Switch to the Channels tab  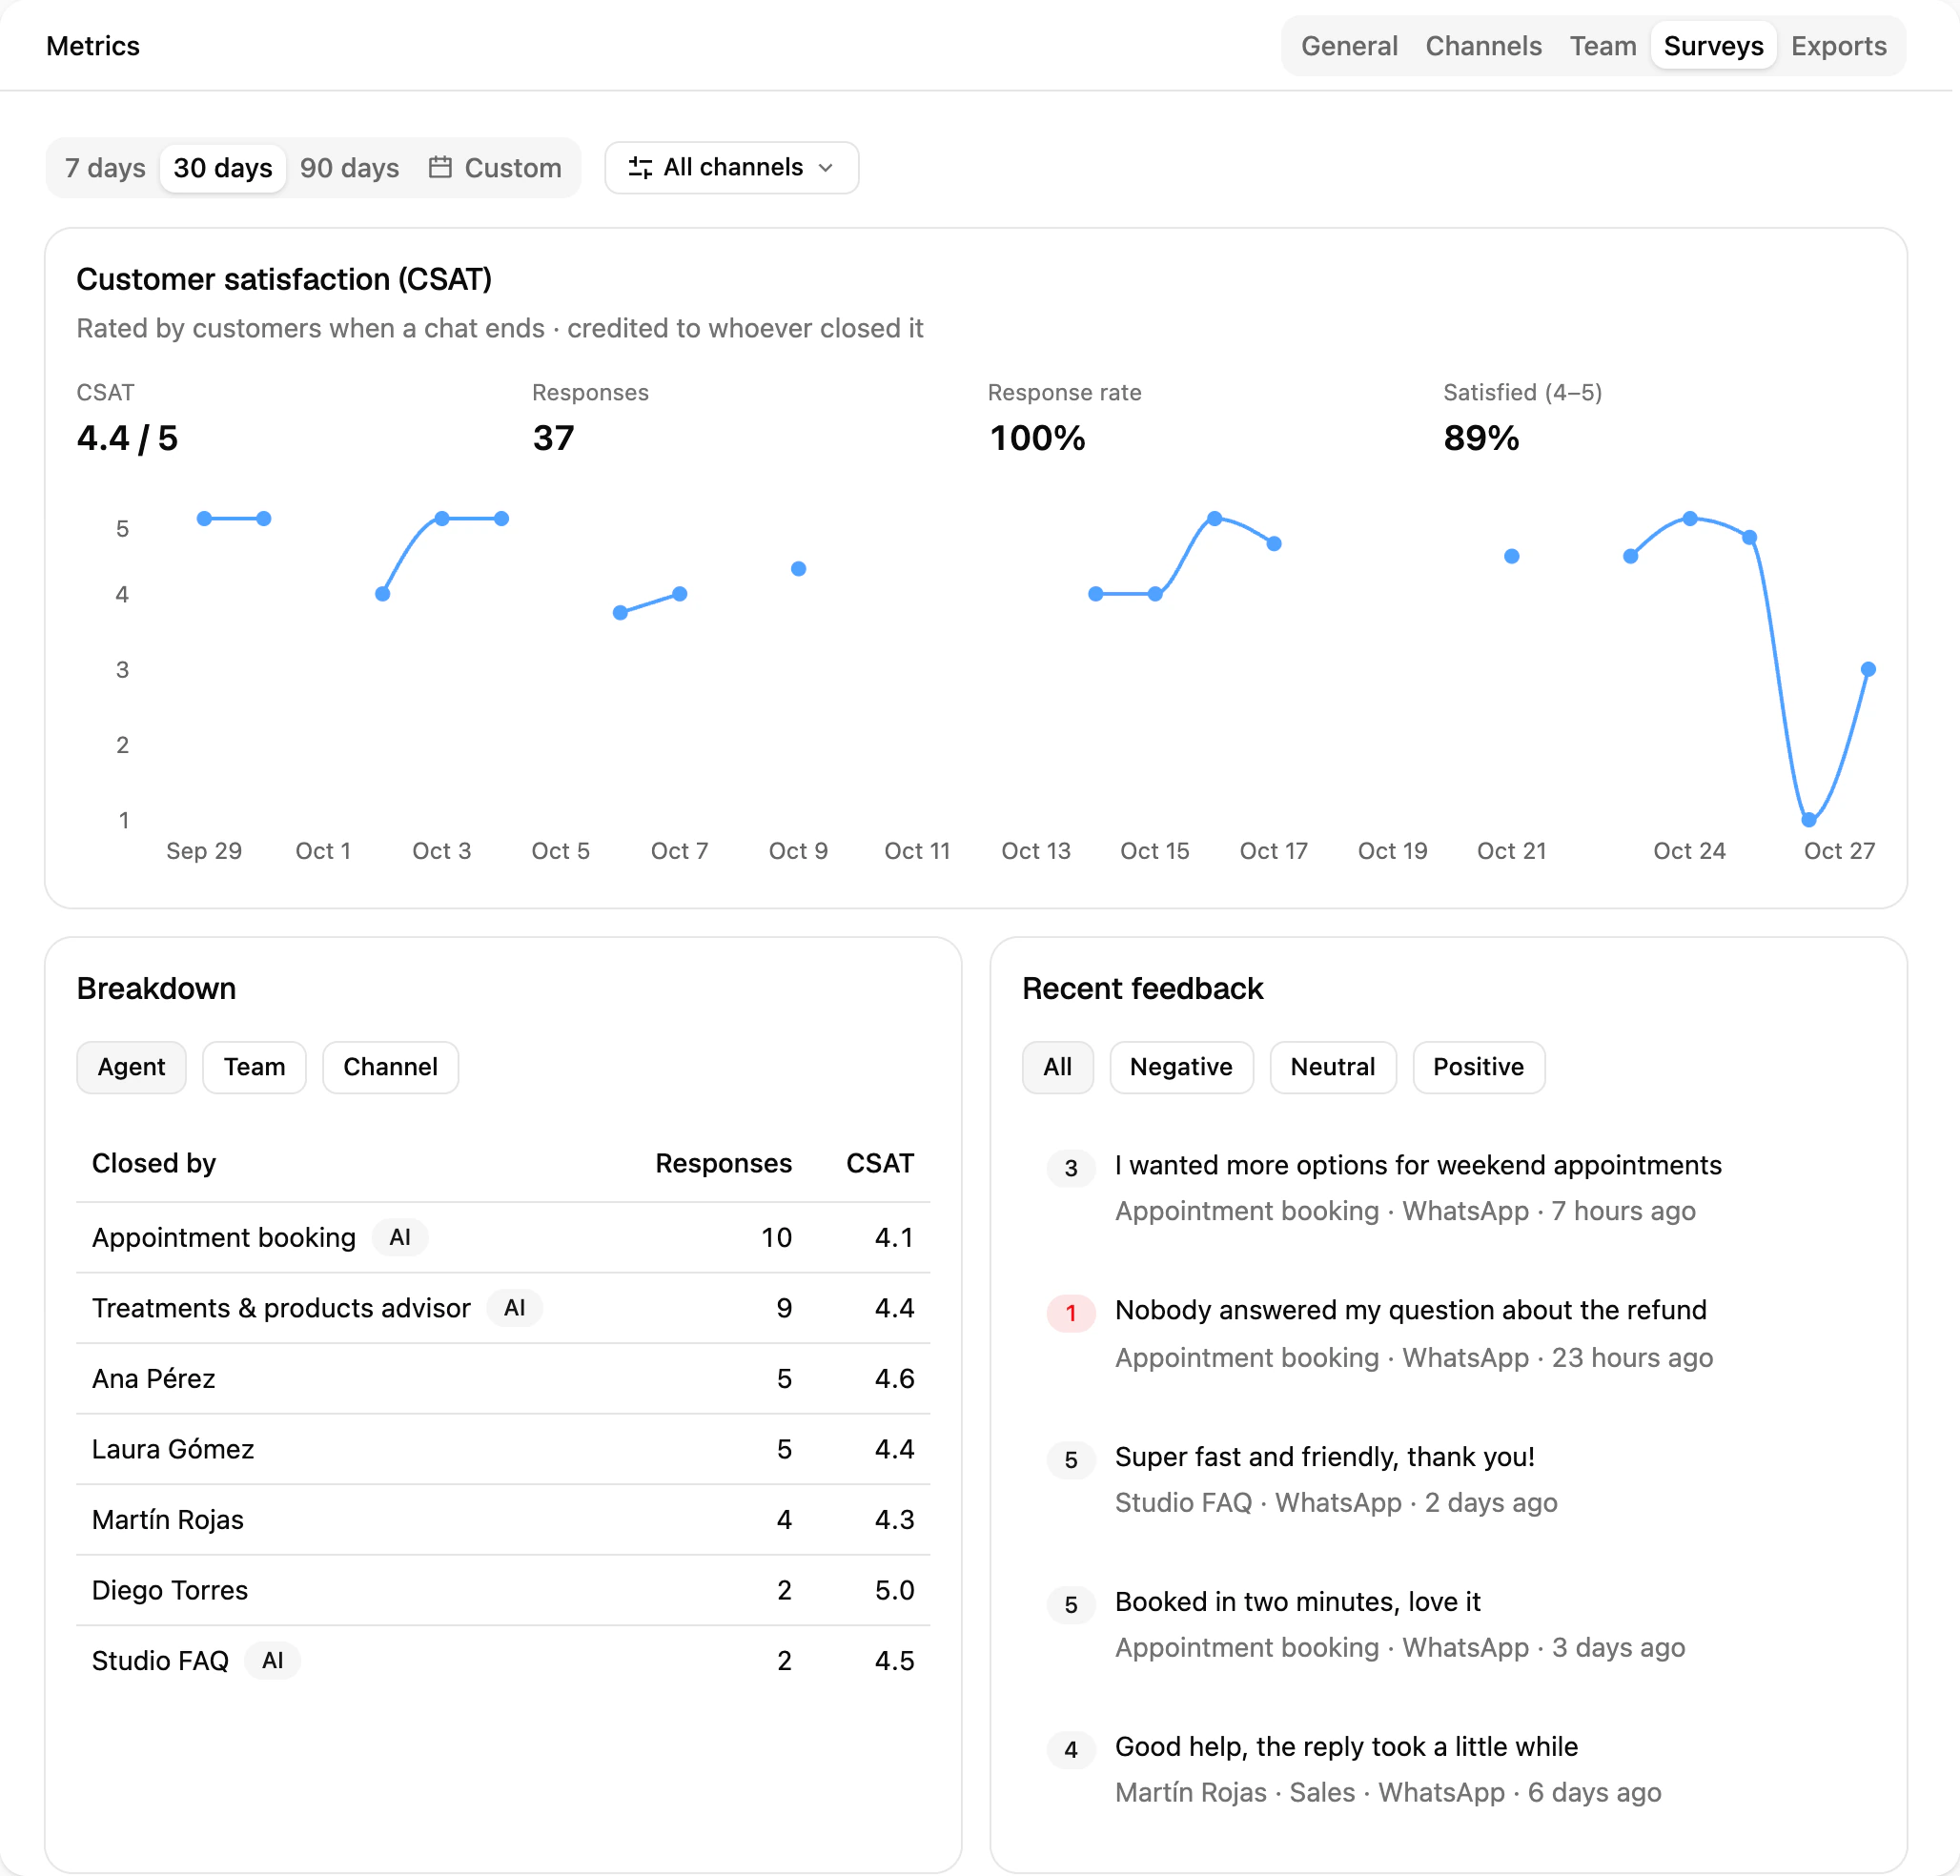pos(1483,46)
